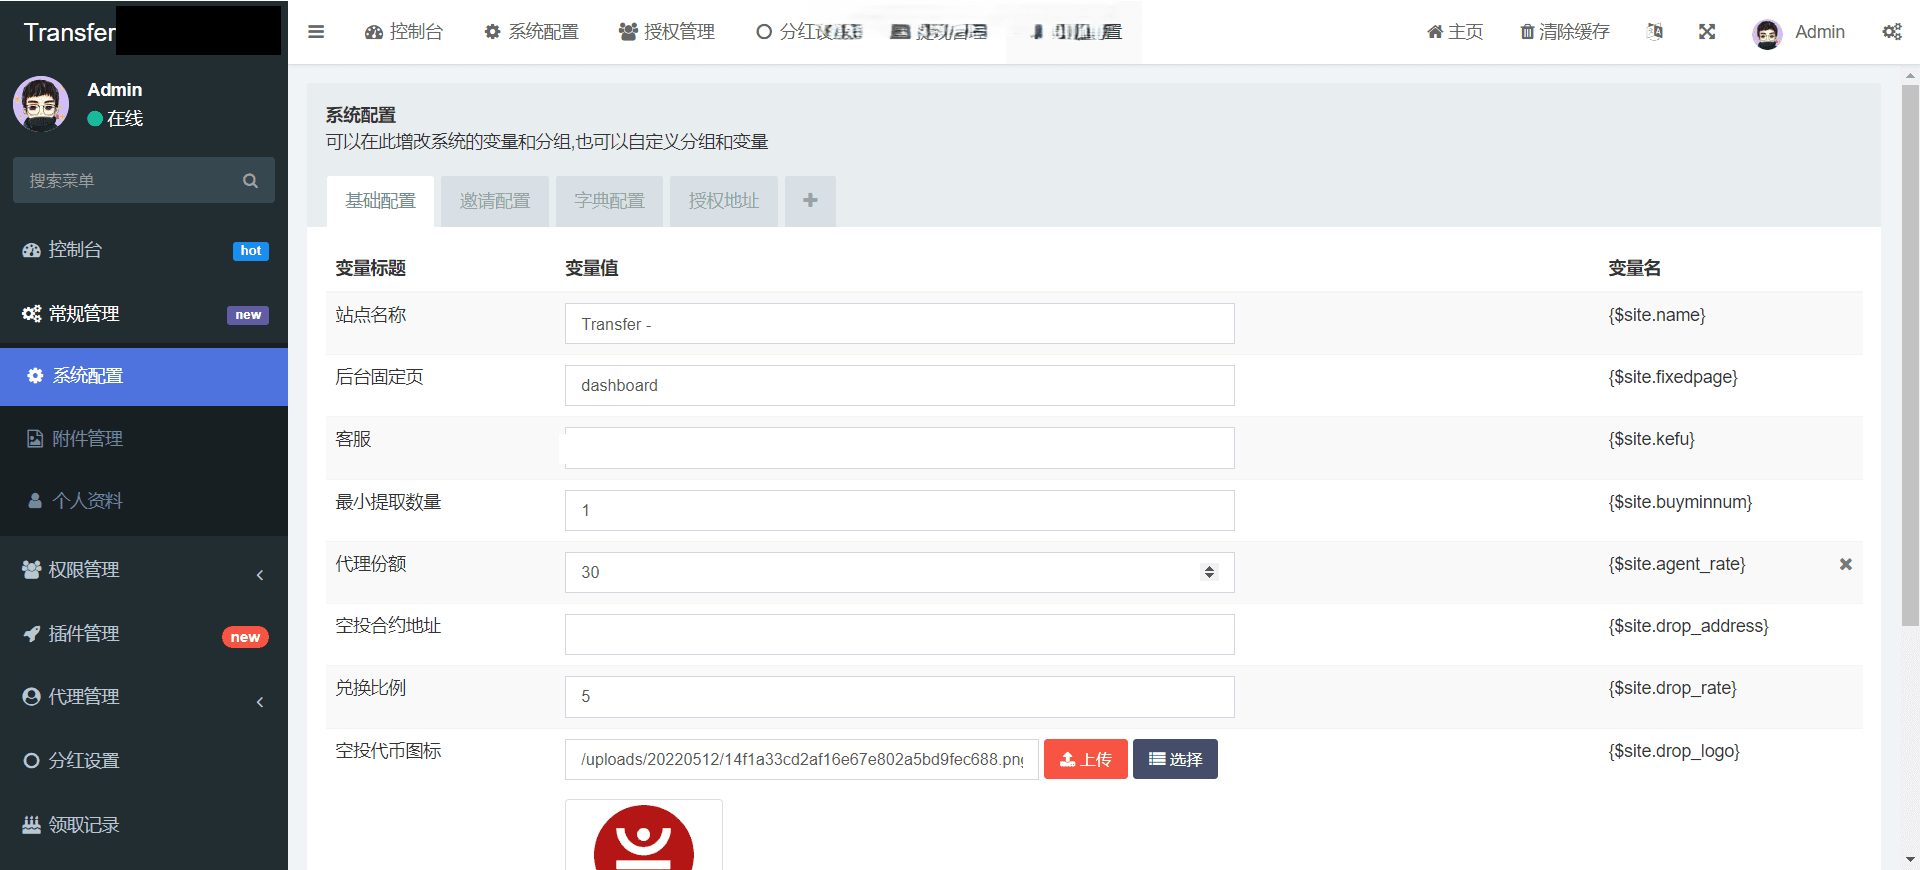The height and width of the screenshot is (870, 1920).
Task: Click the plus icon to add config group
Action: tap(810, 201)
